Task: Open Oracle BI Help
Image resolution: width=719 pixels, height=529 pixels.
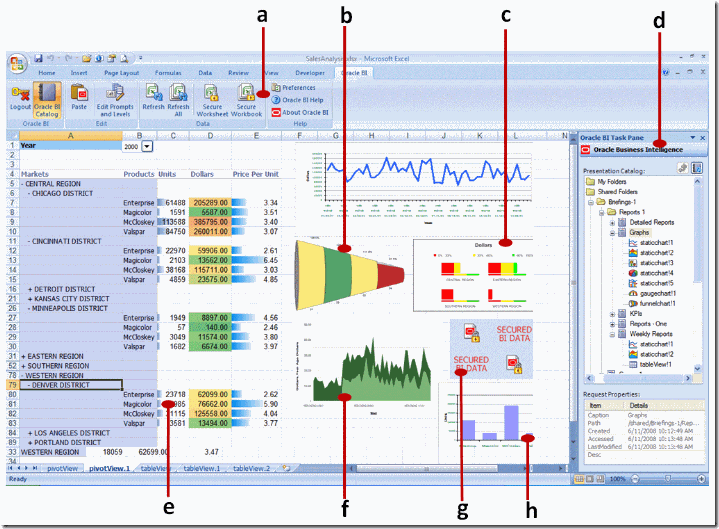Action: tap(297, 100)
